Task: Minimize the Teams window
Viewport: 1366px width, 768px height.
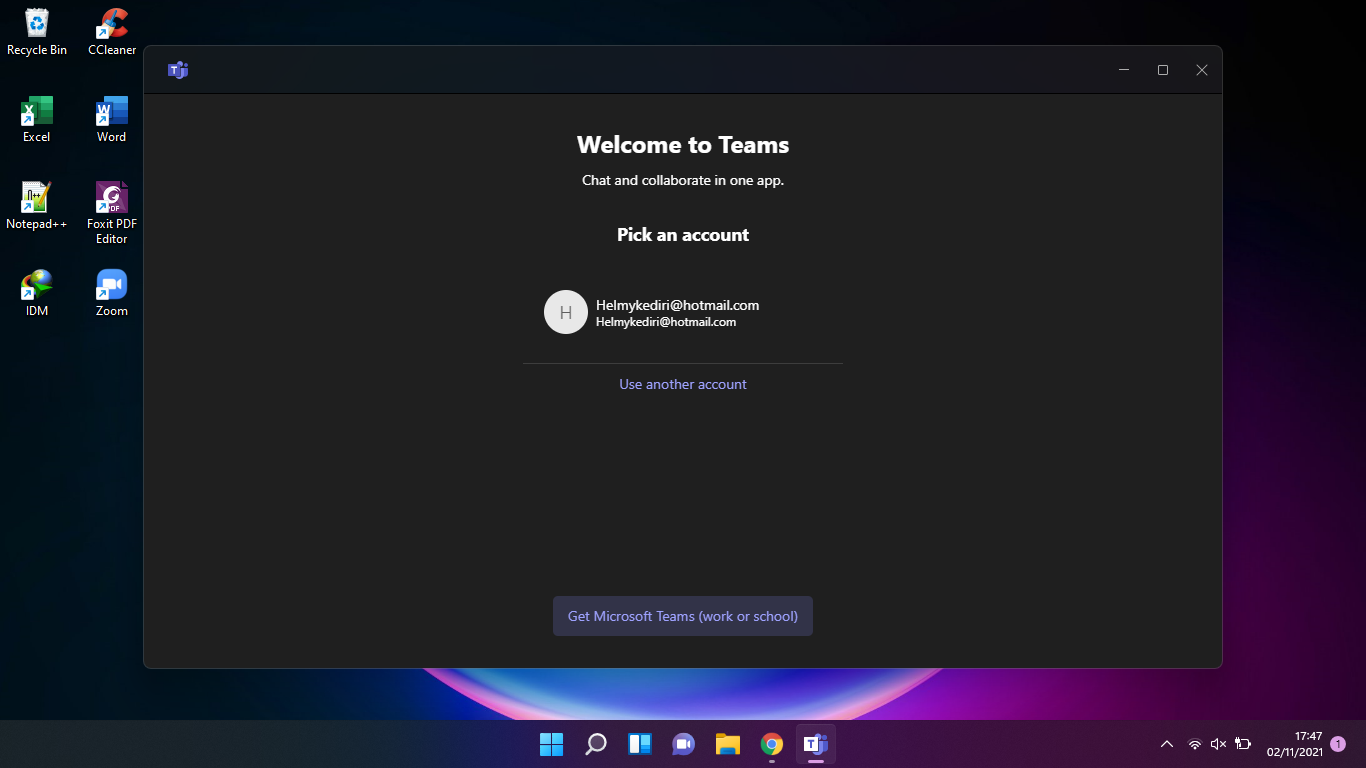Action: click(x=1124, y=70)
